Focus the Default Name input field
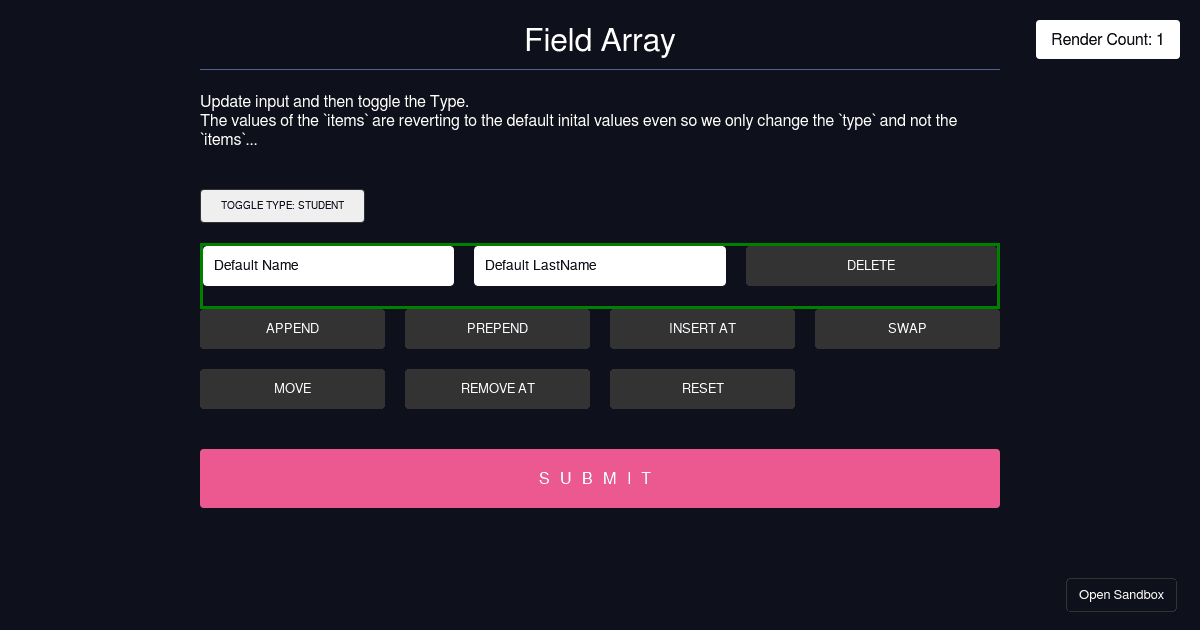 [x=328, y=265]
